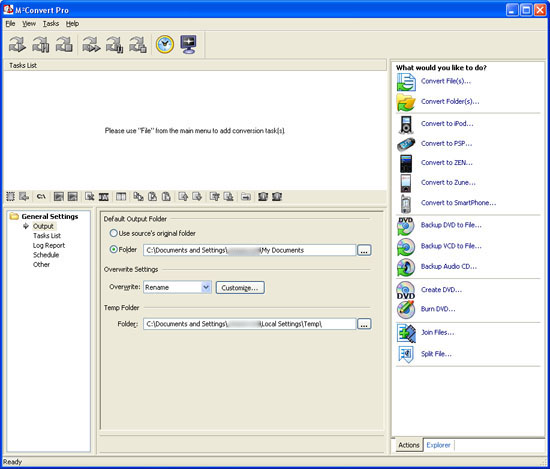Click the dashed select-all box icon

pos(11,197)
